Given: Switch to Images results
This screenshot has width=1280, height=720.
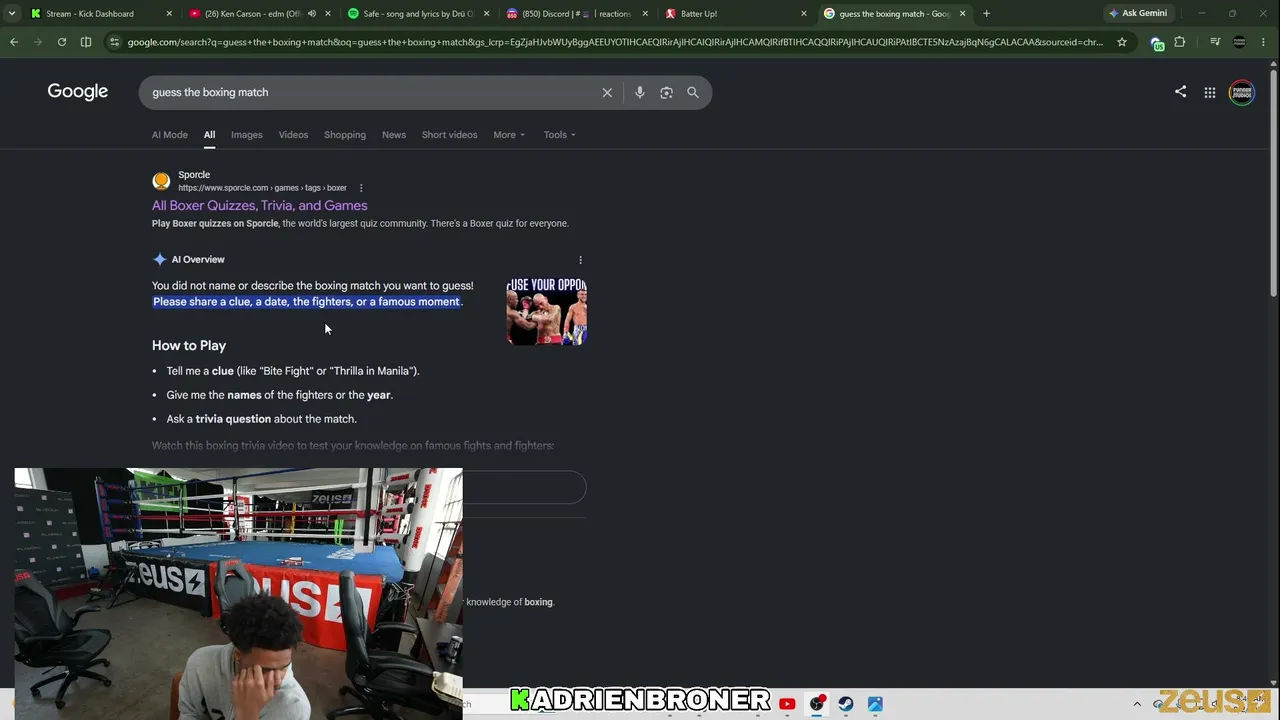Looking at the screenshot, I should pyautogui.click(x=247, y=135).
